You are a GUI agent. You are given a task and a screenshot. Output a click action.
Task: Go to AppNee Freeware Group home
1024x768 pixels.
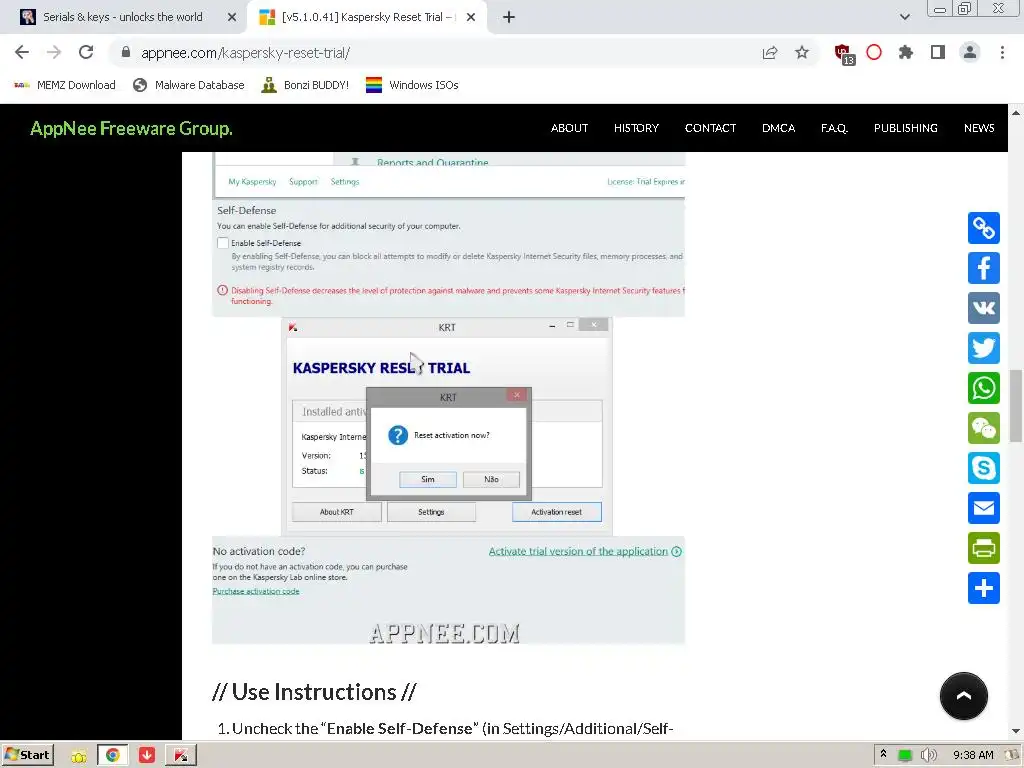coord(131,128)
